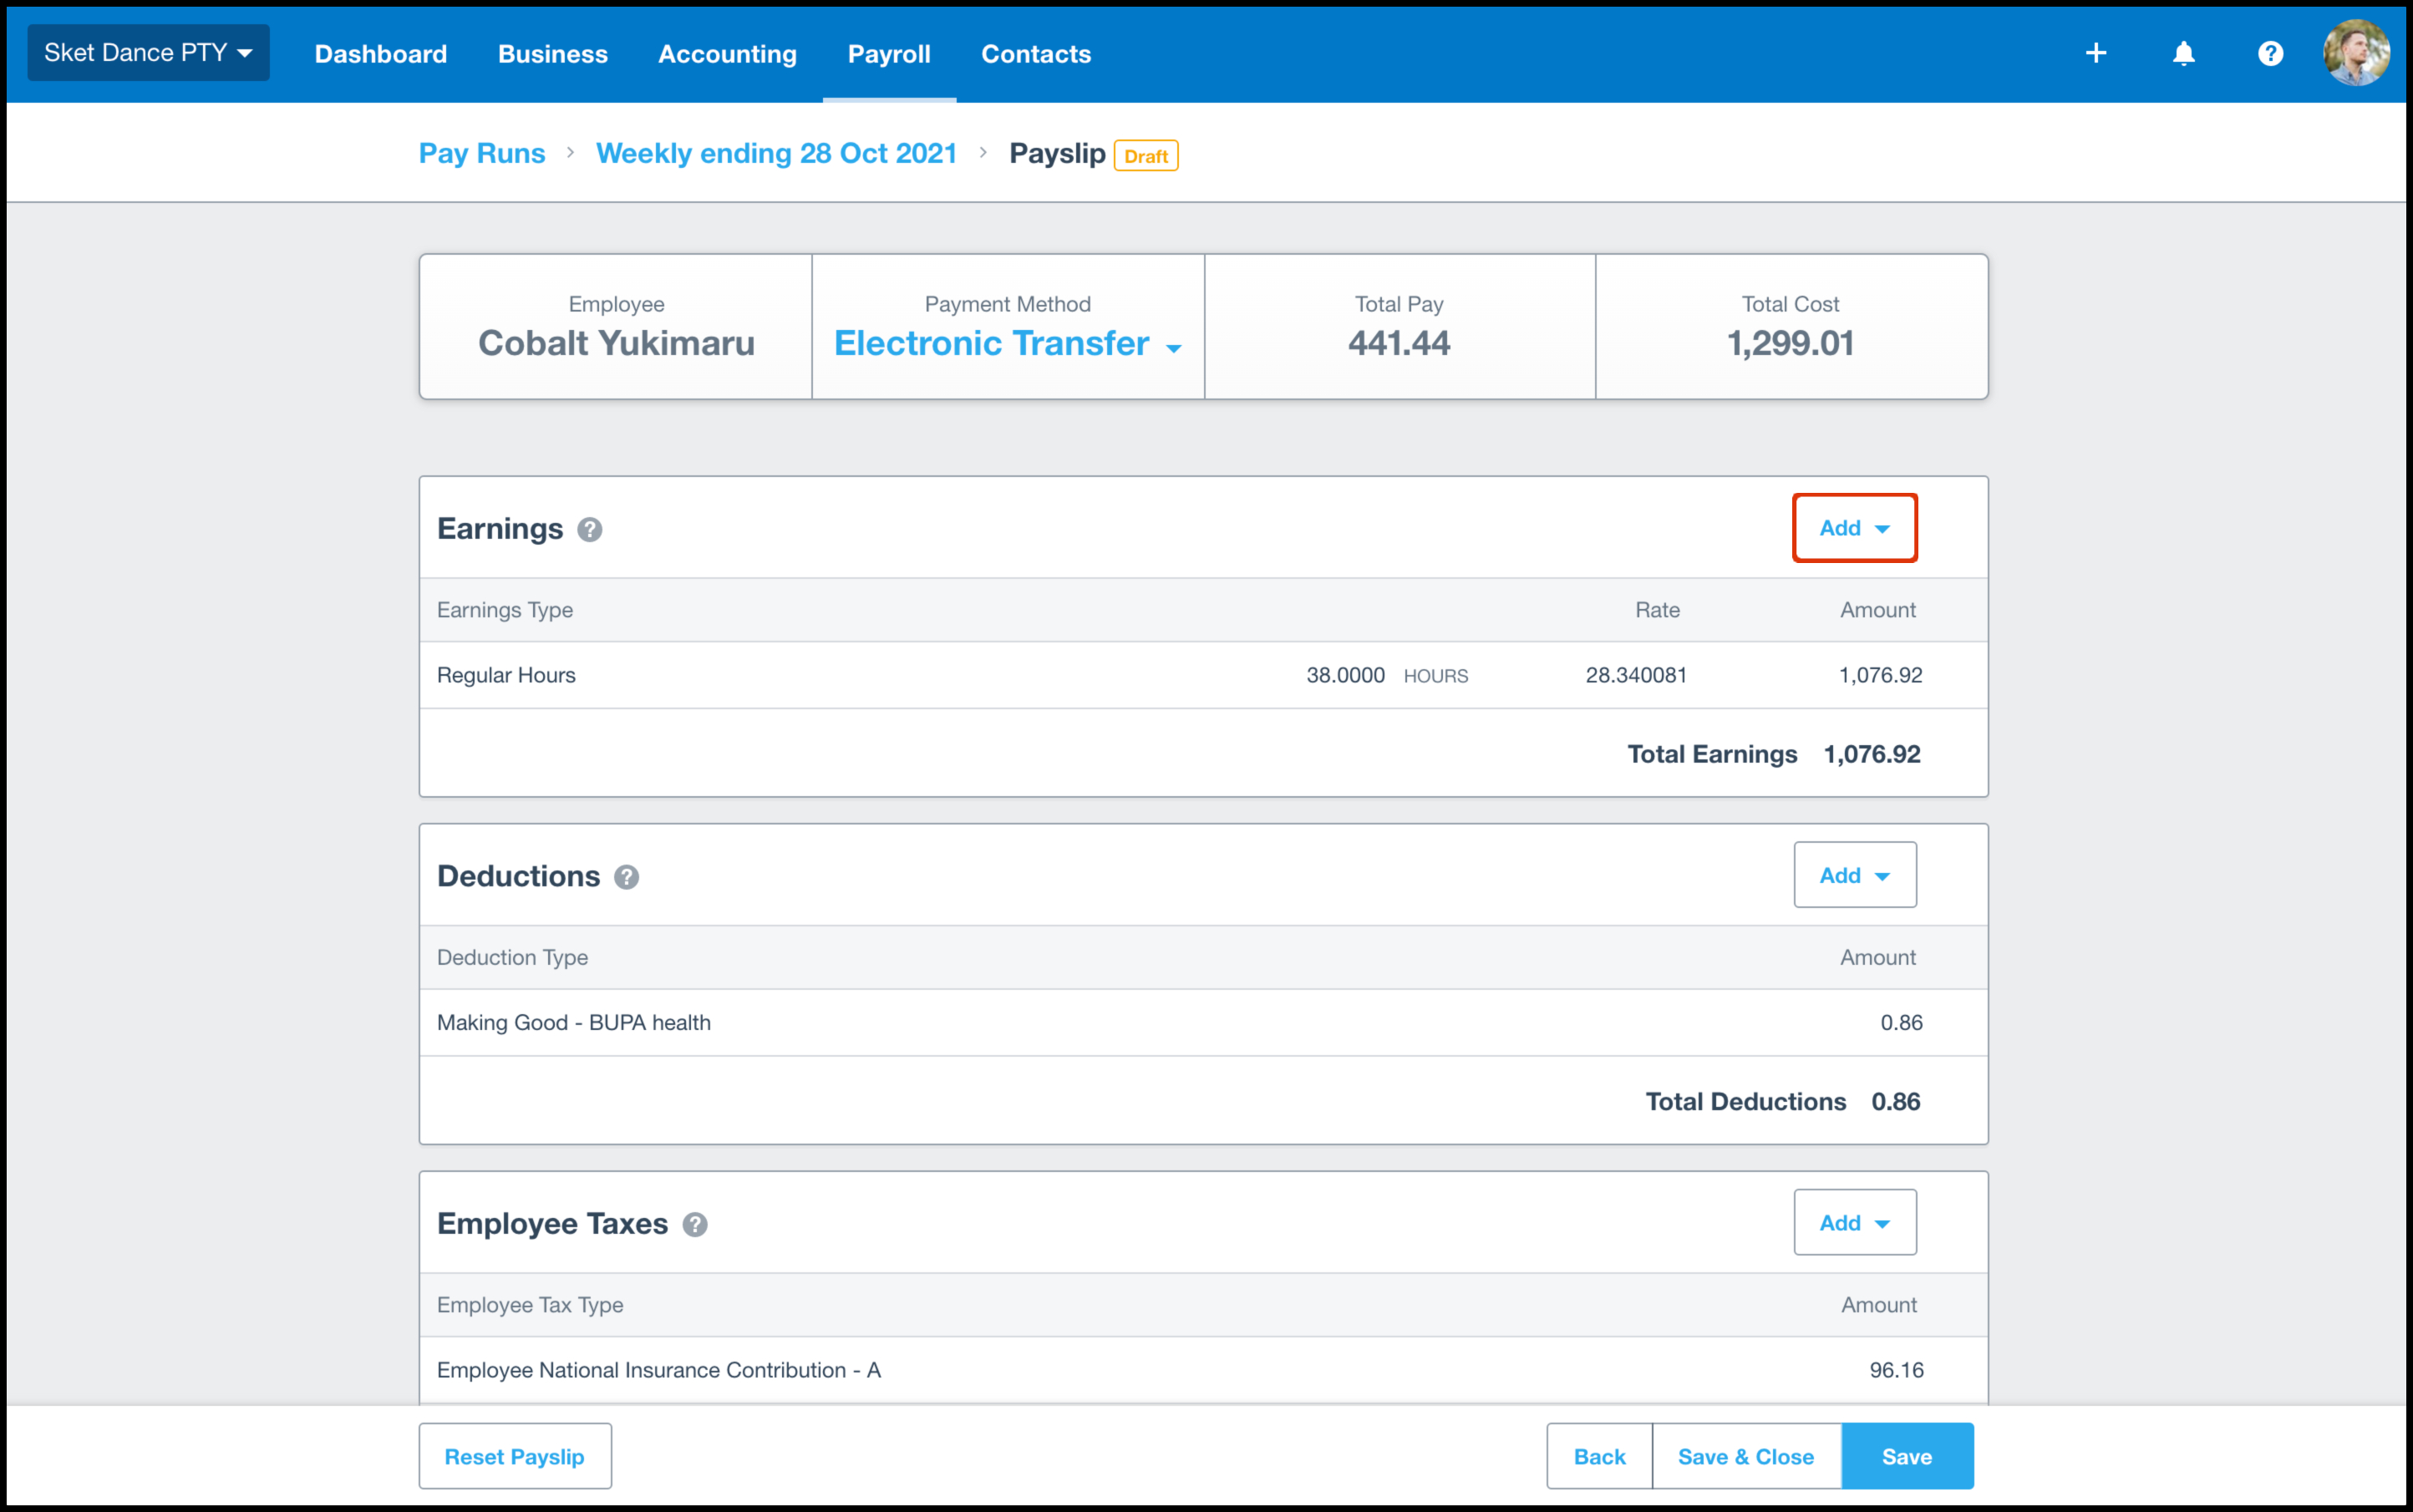Open the Sket Dance PTY organization dropdown
This screenshot has height=1512, width=2413.
tap(148, 53)
